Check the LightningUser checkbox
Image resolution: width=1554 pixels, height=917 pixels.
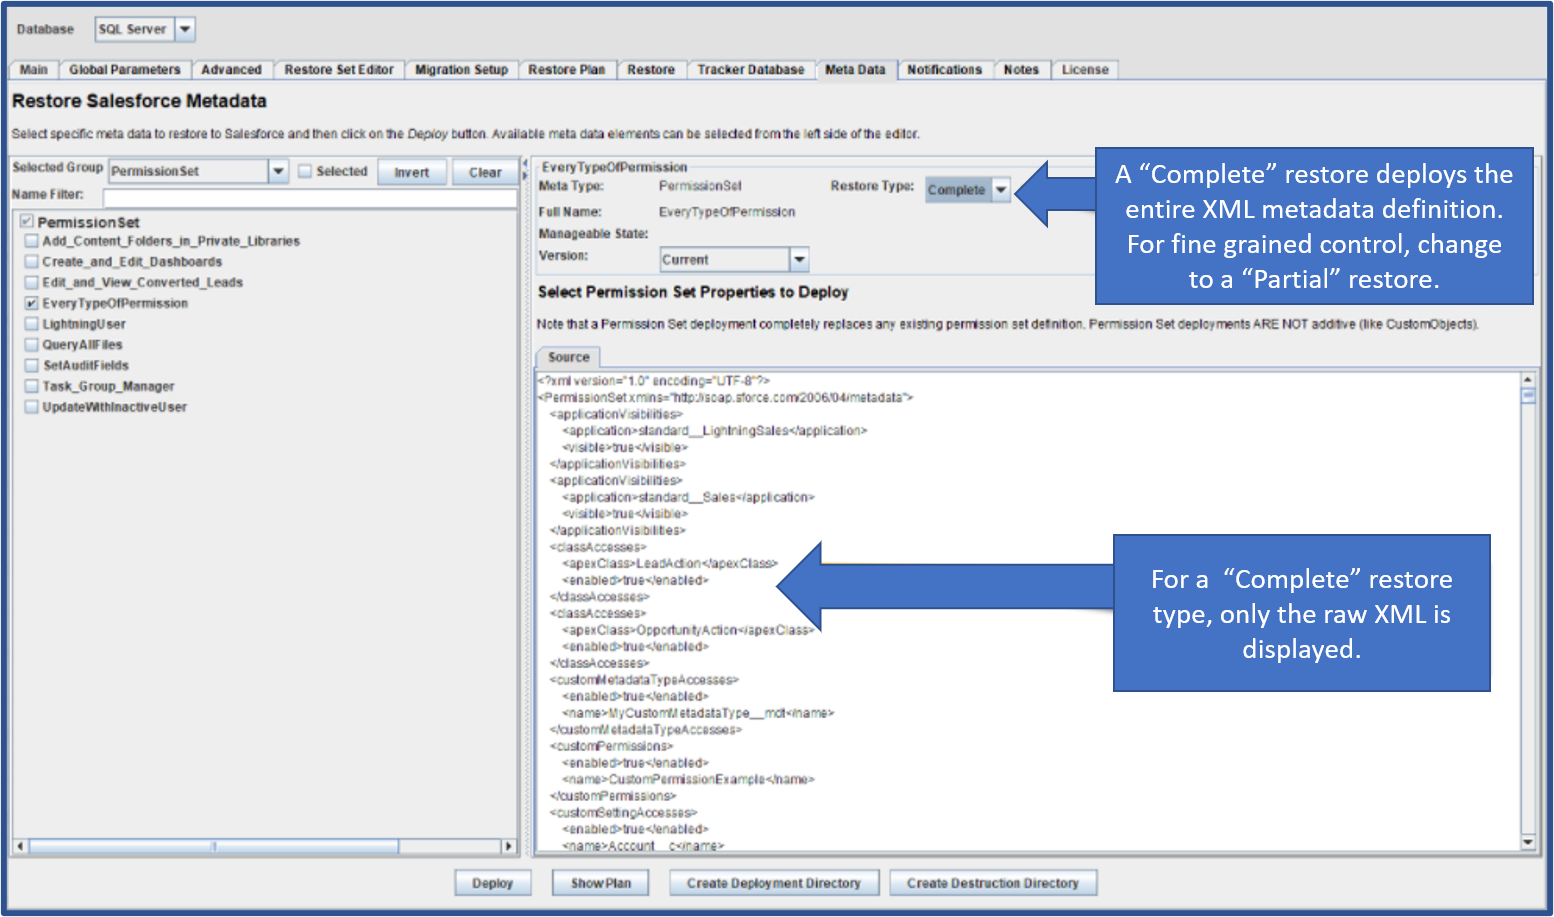[32, 324]
